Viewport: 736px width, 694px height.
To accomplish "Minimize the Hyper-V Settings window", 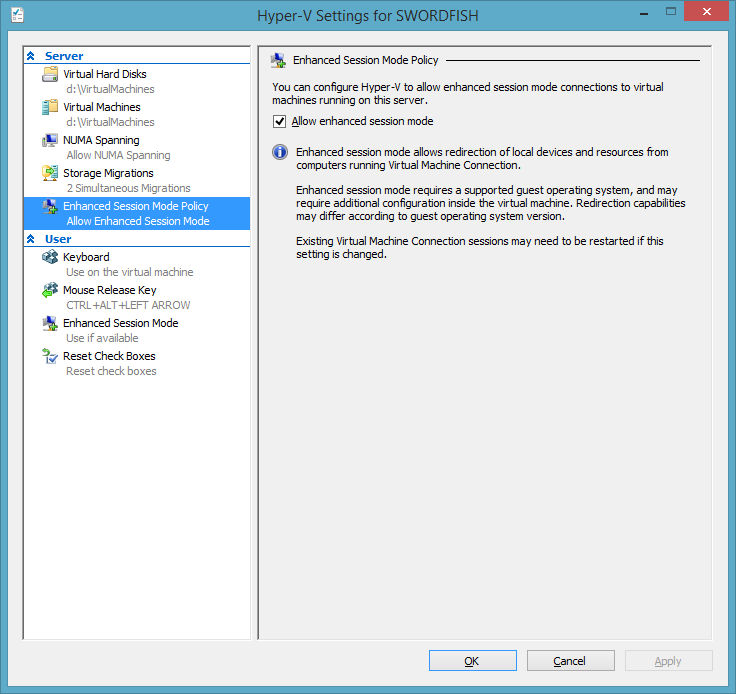I will pos(644,13).
